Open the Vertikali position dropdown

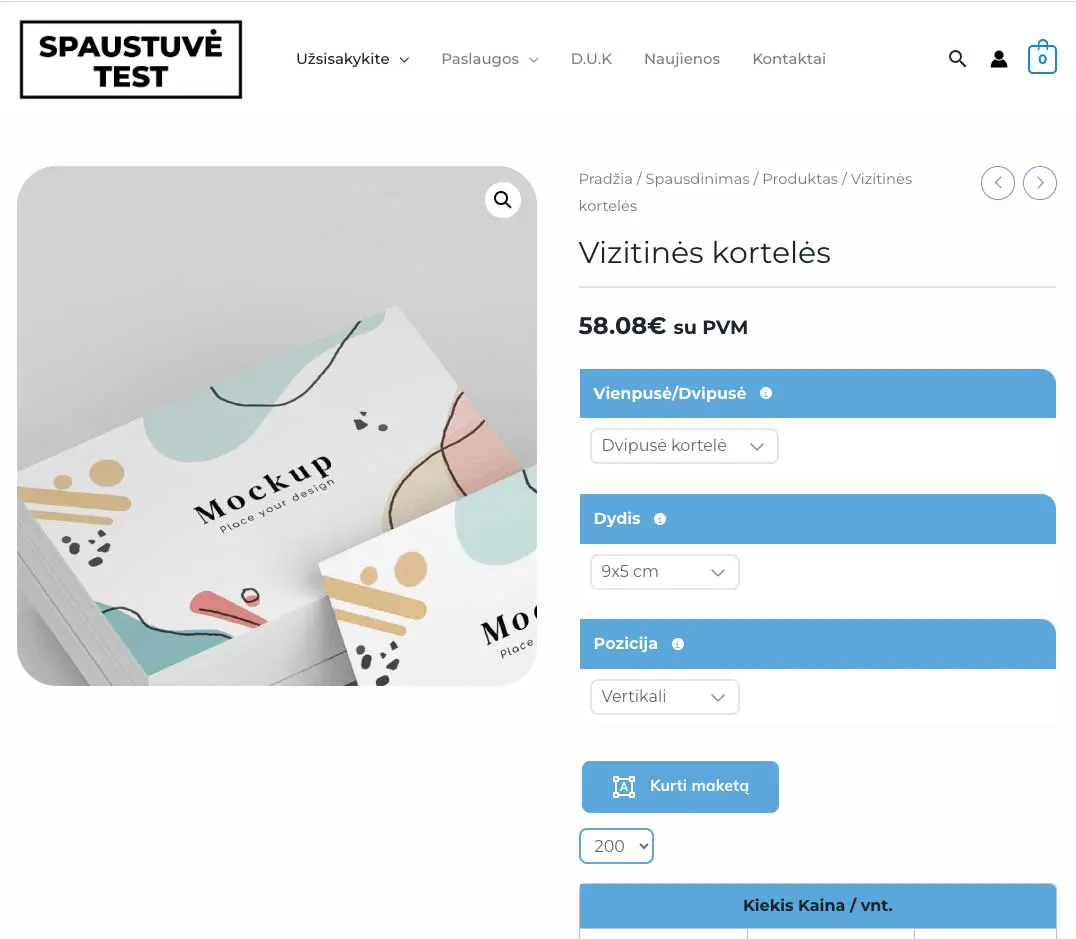click(664, 697)
